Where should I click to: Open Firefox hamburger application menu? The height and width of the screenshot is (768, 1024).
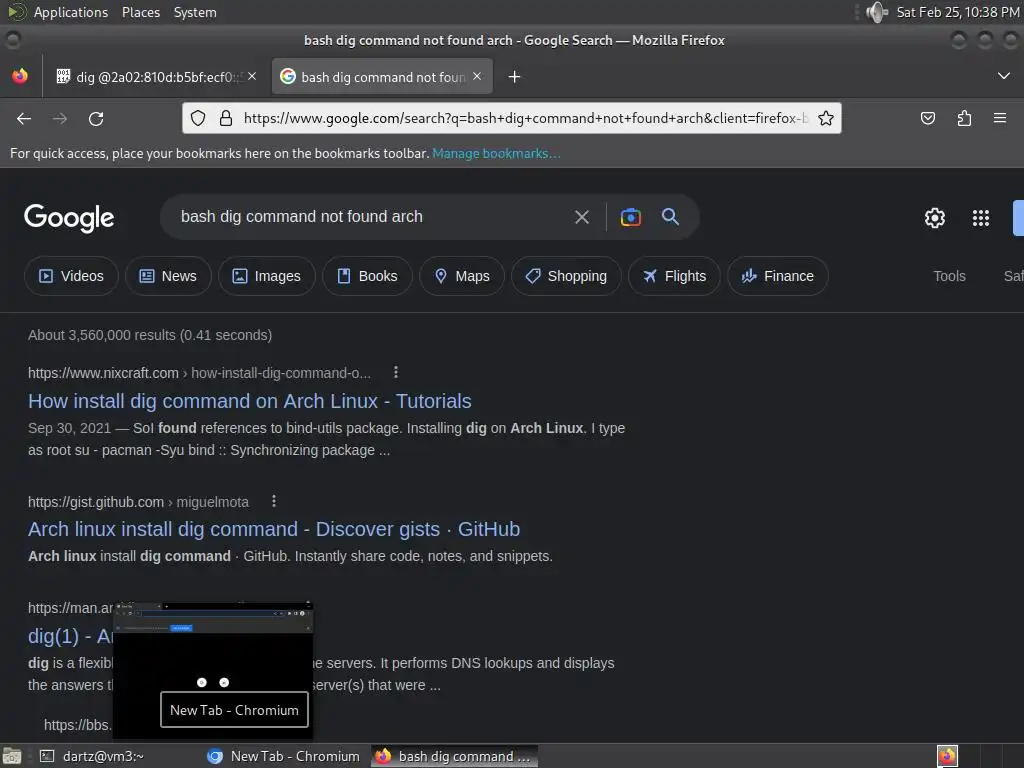coord(1000,118)
